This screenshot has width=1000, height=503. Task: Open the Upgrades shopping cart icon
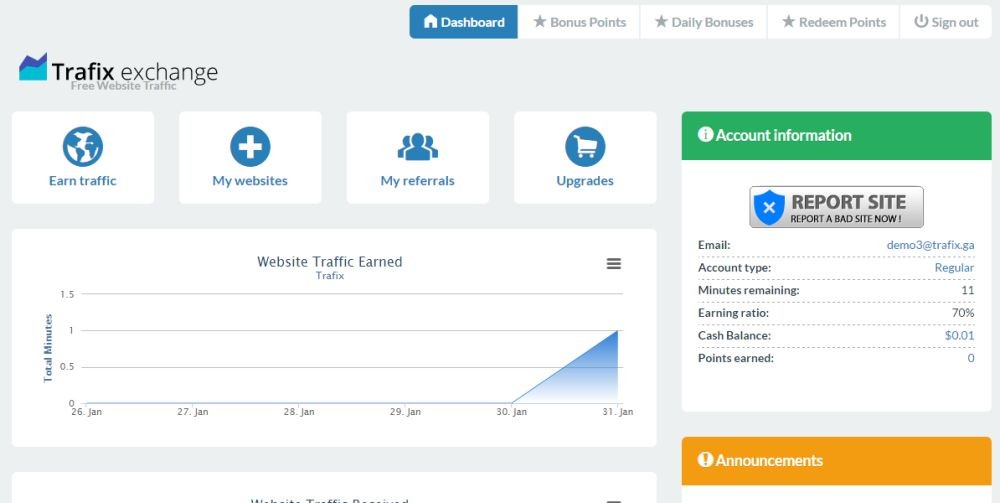coord(585,147)
